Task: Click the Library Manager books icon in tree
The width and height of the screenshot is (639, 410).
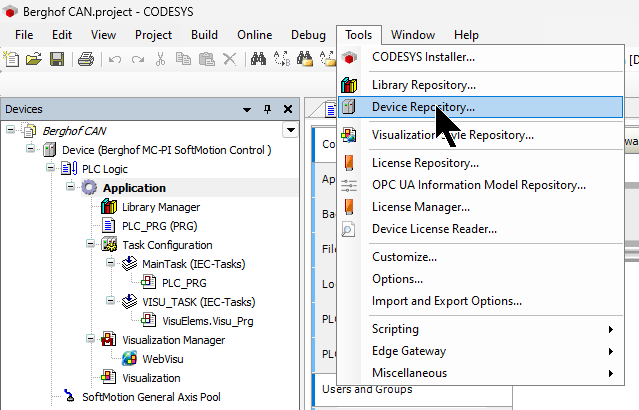Action: coord(109,207)
